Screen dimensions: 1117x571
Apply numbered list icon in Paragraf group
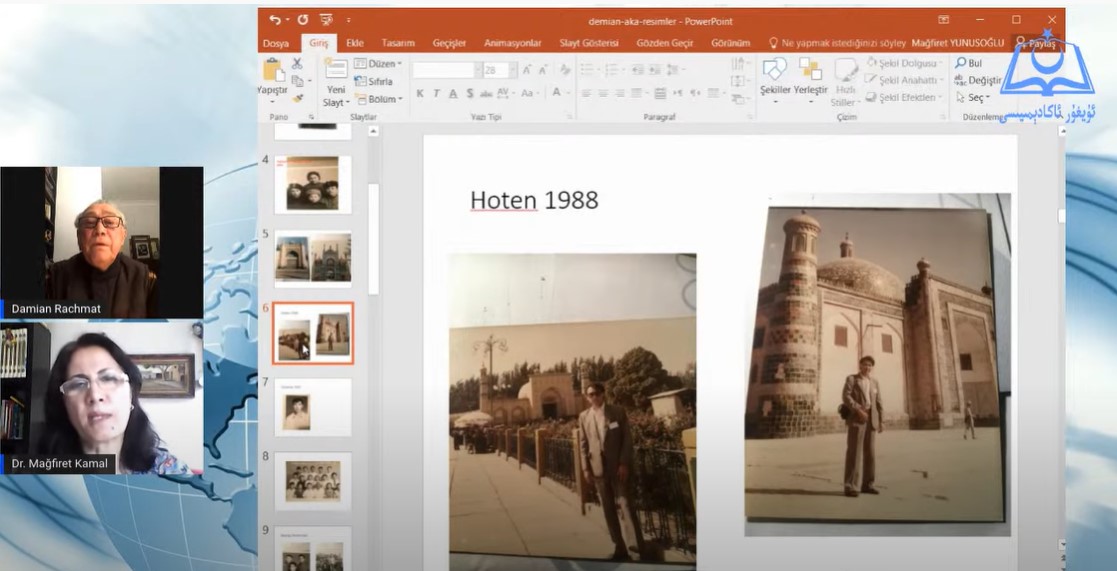613,70
